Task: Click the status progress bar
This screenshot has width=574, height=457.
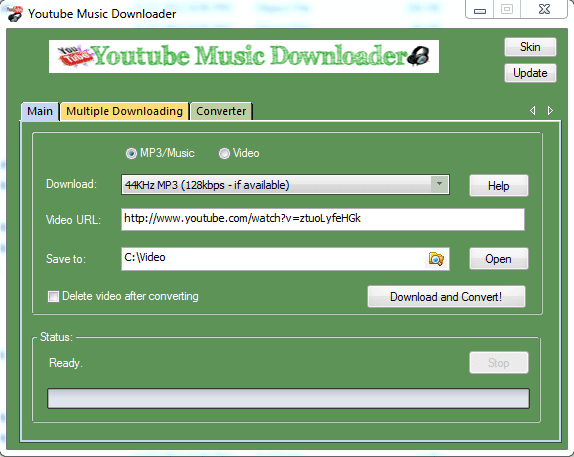Action: pos(288,398)
